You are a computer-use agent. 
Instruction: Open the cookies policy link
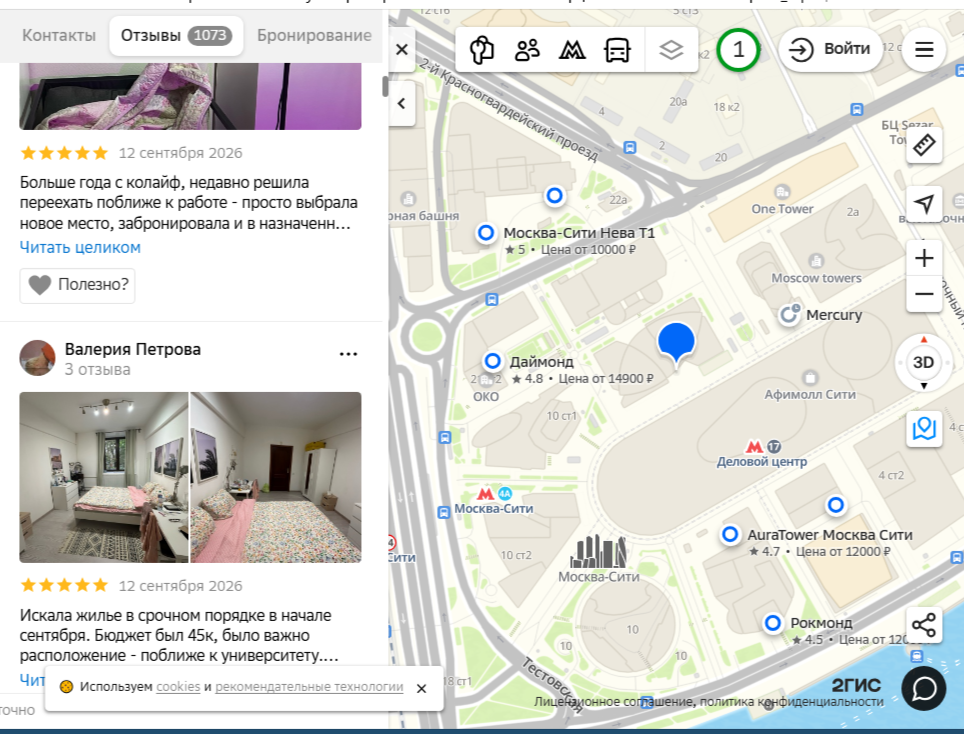pyautogui.click(x=178, y=687)
